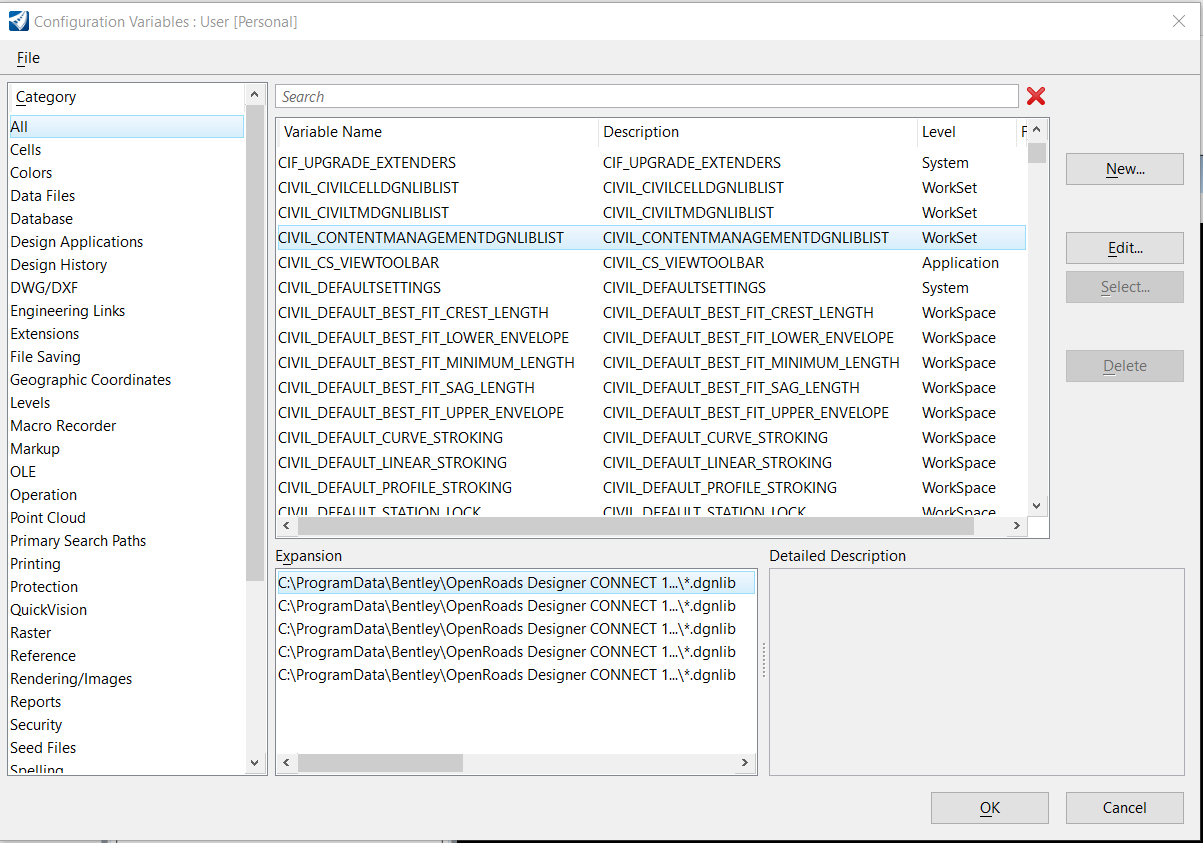Select the Operation category

[x=126, y=495]
